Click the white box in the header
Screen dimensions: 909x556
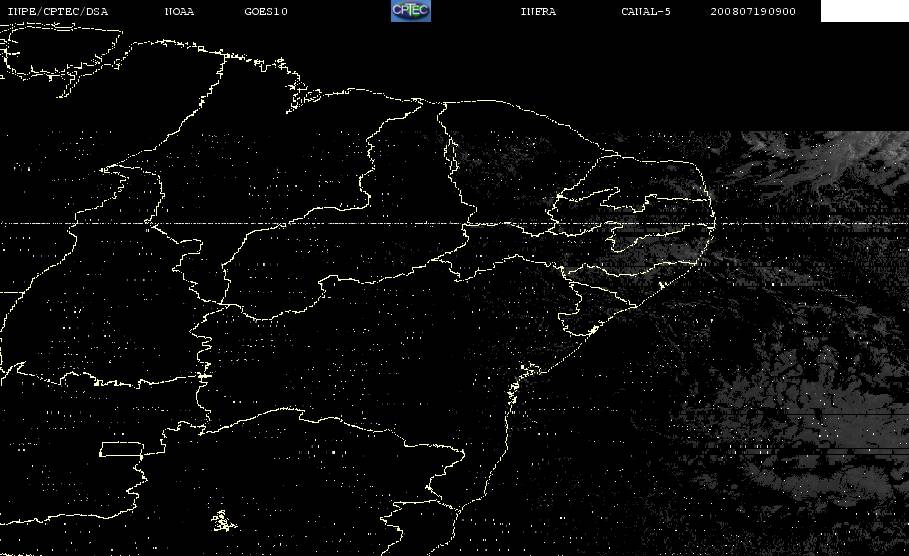(865, 11)
